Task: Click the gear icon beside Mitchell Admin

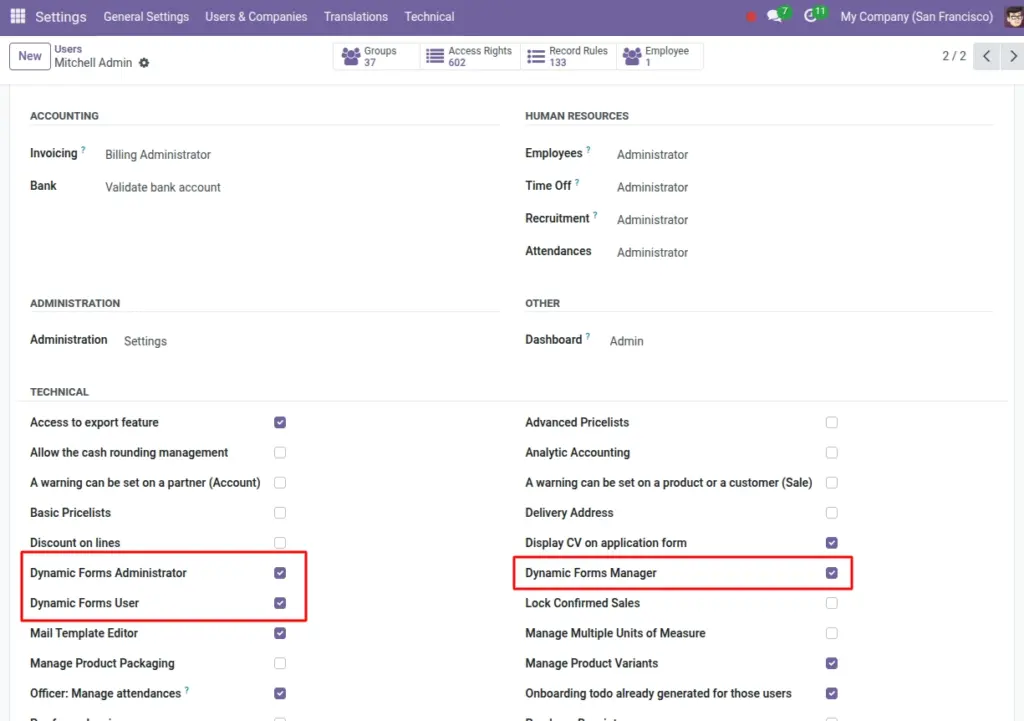Action: (144, 63)
